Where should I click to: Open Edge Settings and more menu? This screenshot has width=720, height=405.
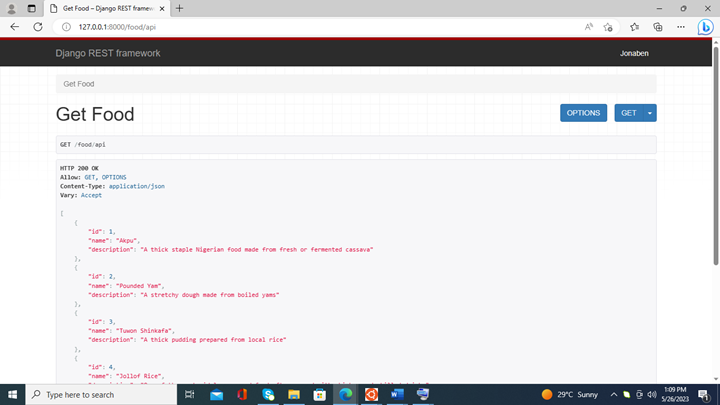click(681, 27)
